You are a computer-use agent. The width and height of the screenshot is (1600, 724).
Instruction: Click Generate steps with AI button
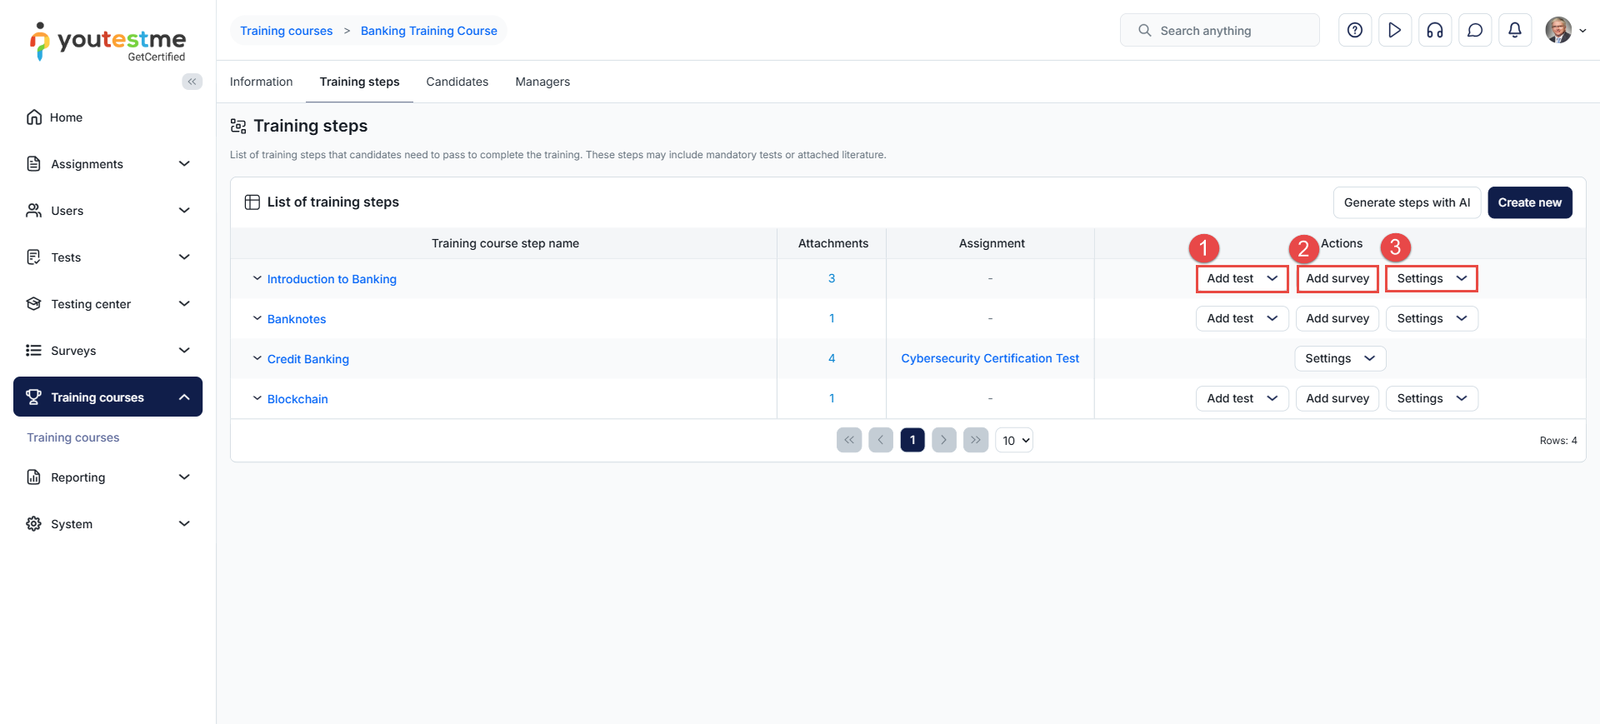tap(1406, 203)
